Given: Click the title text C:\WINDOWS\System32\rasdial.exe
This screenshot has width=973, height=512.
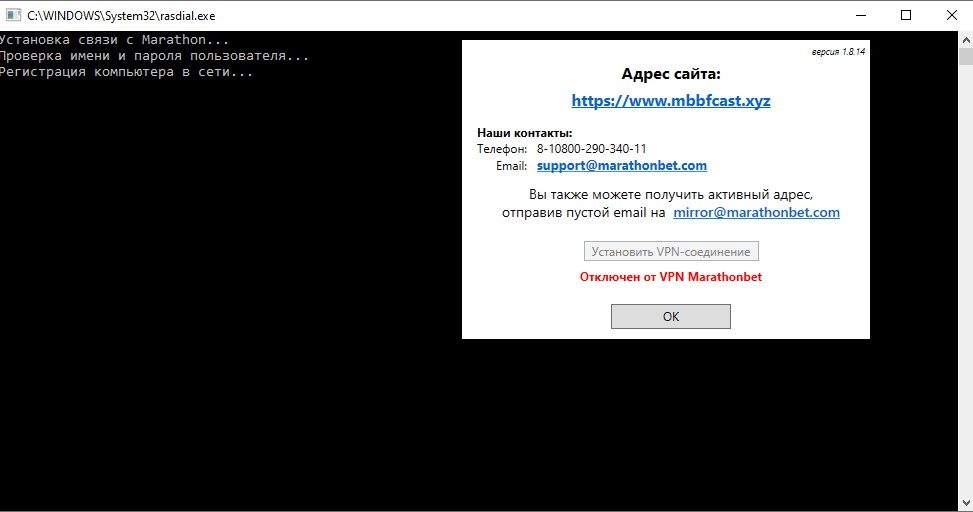Looking at the screenshot, I should (121, 16).
